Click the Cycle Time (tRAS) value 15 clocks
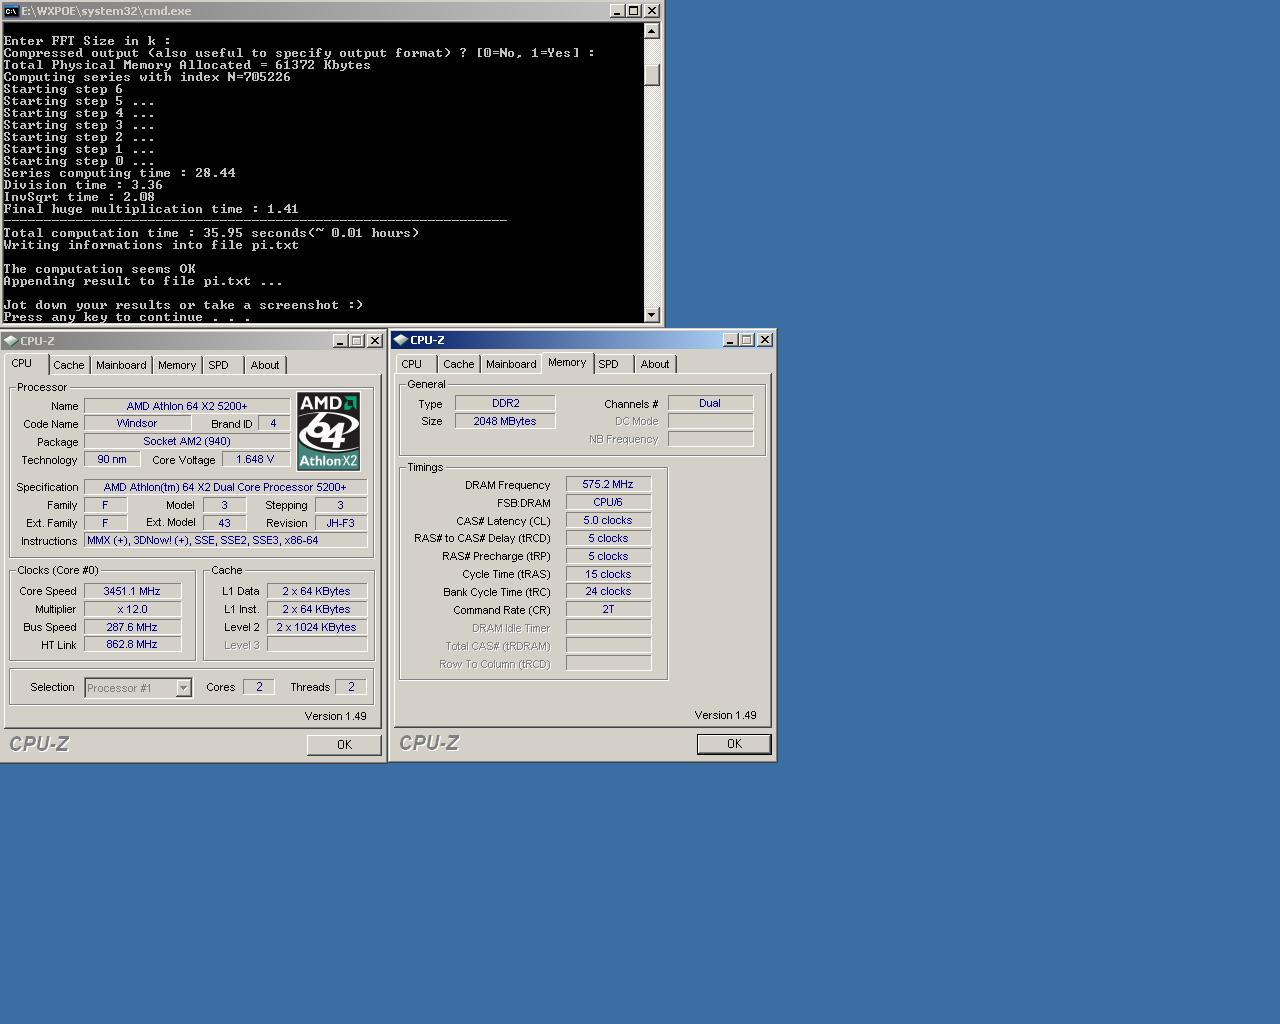The height and width of the screenshot is (1024, 1280). [x=608, y=574]
